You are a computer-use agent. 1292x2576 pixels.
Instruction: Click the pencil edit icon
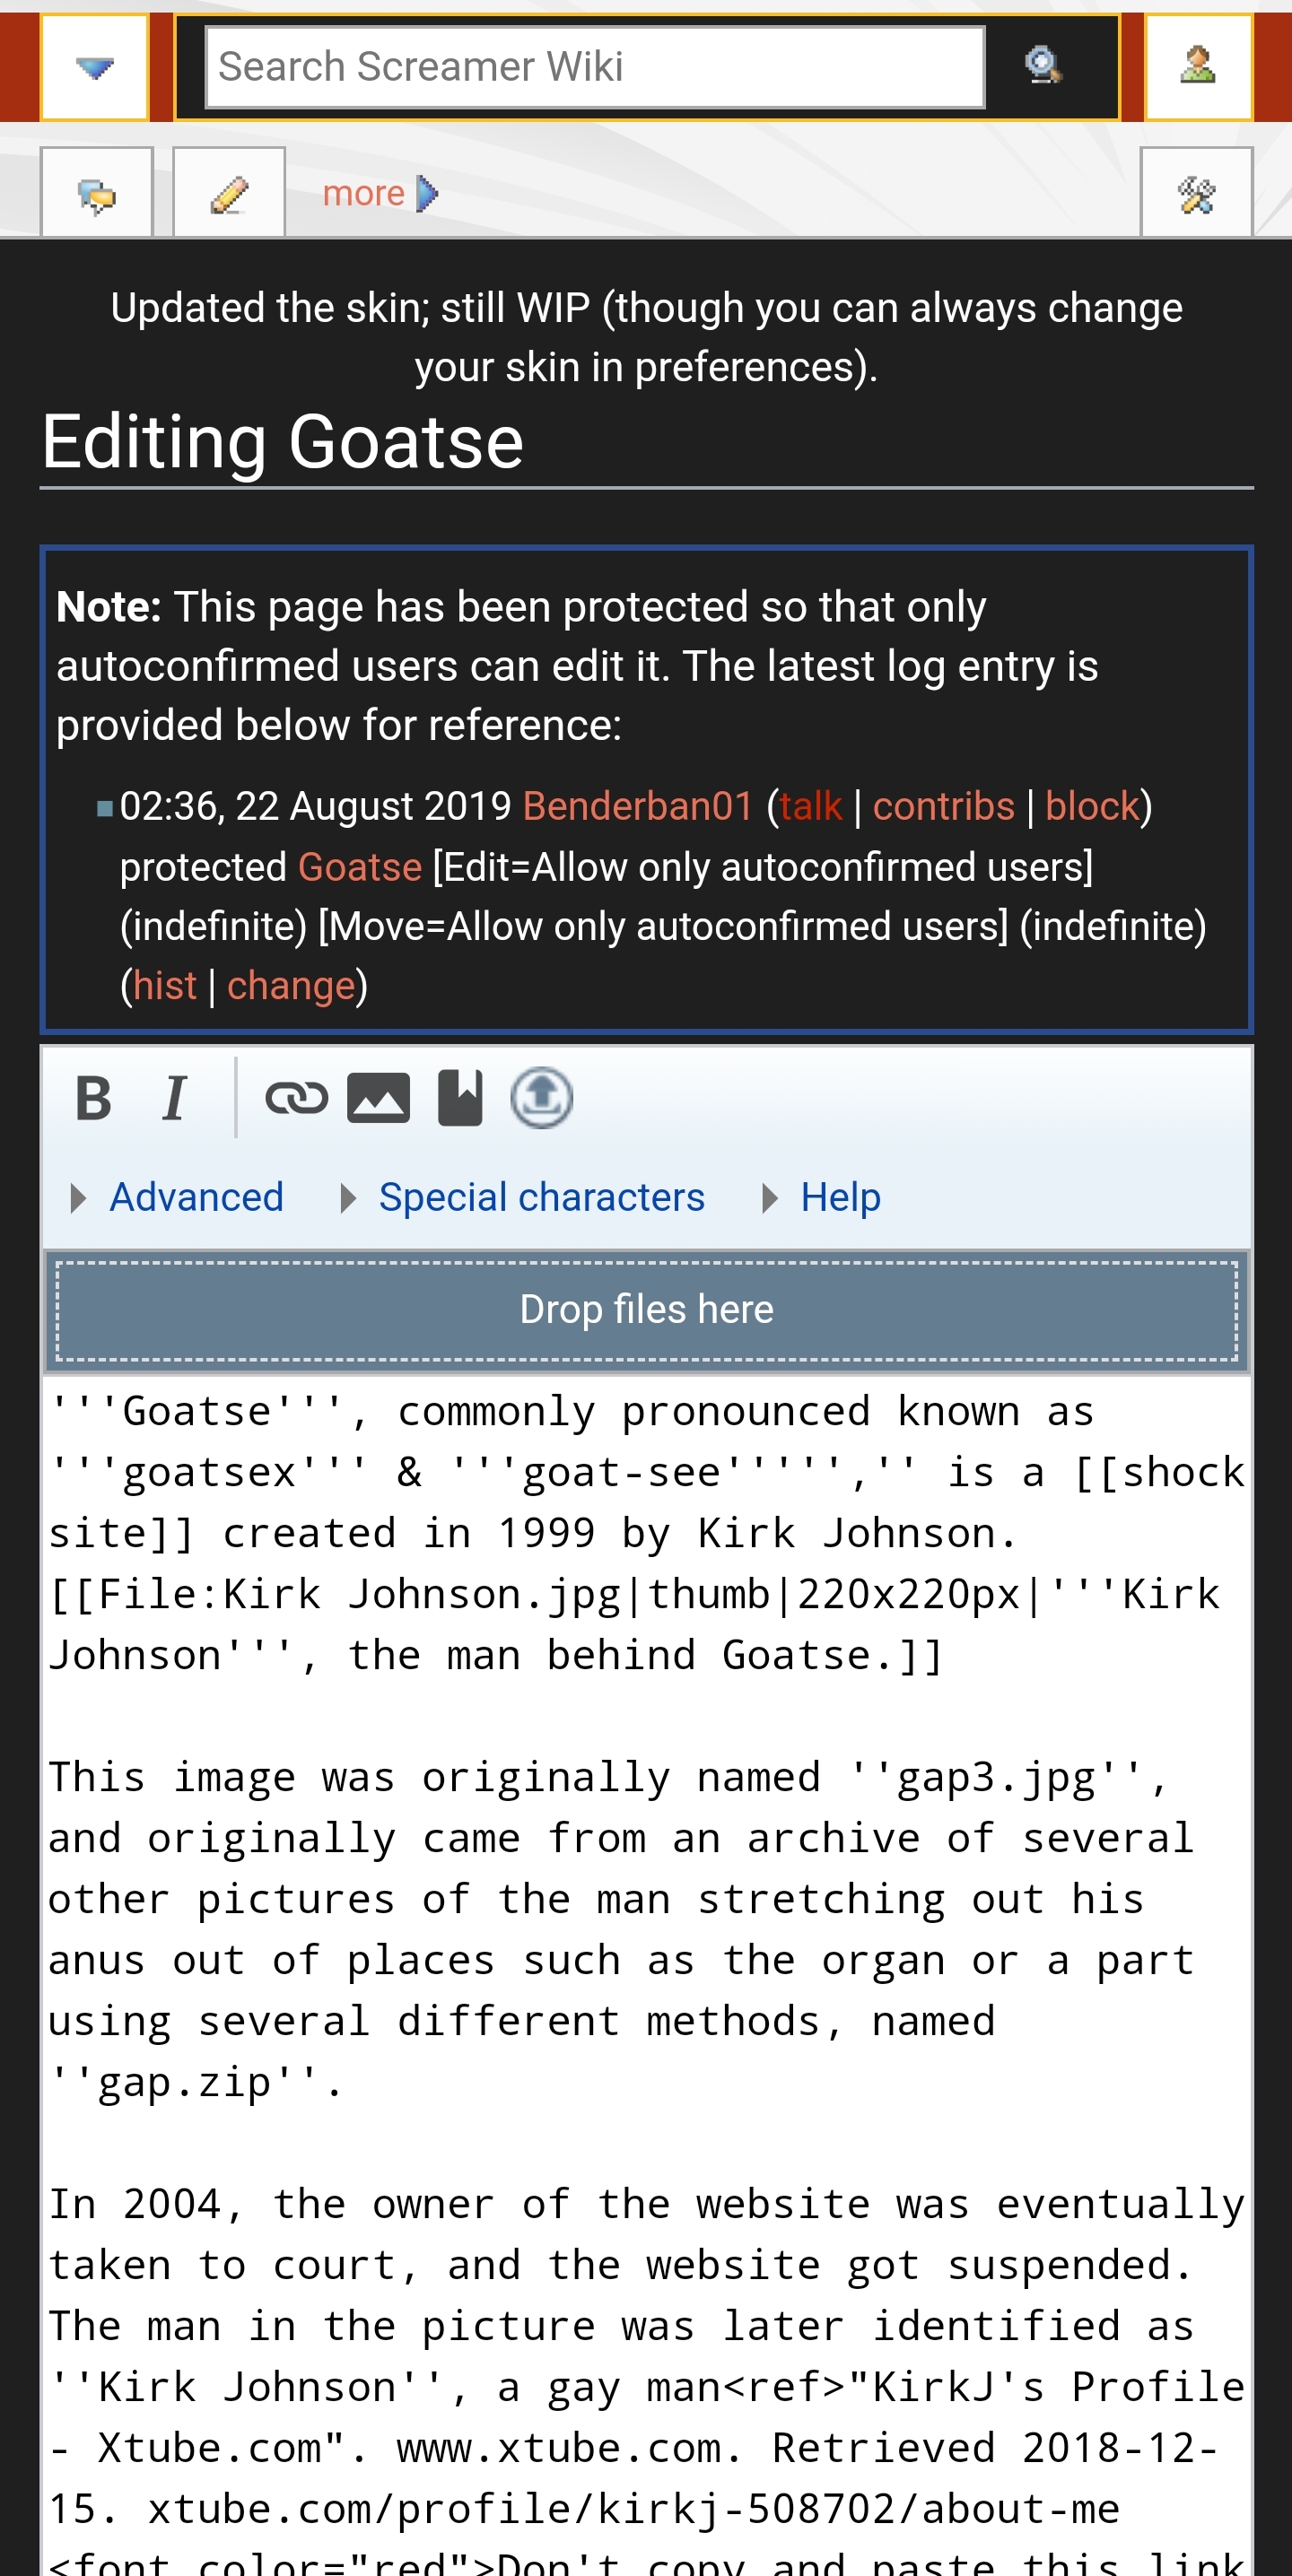pos(229,193)
